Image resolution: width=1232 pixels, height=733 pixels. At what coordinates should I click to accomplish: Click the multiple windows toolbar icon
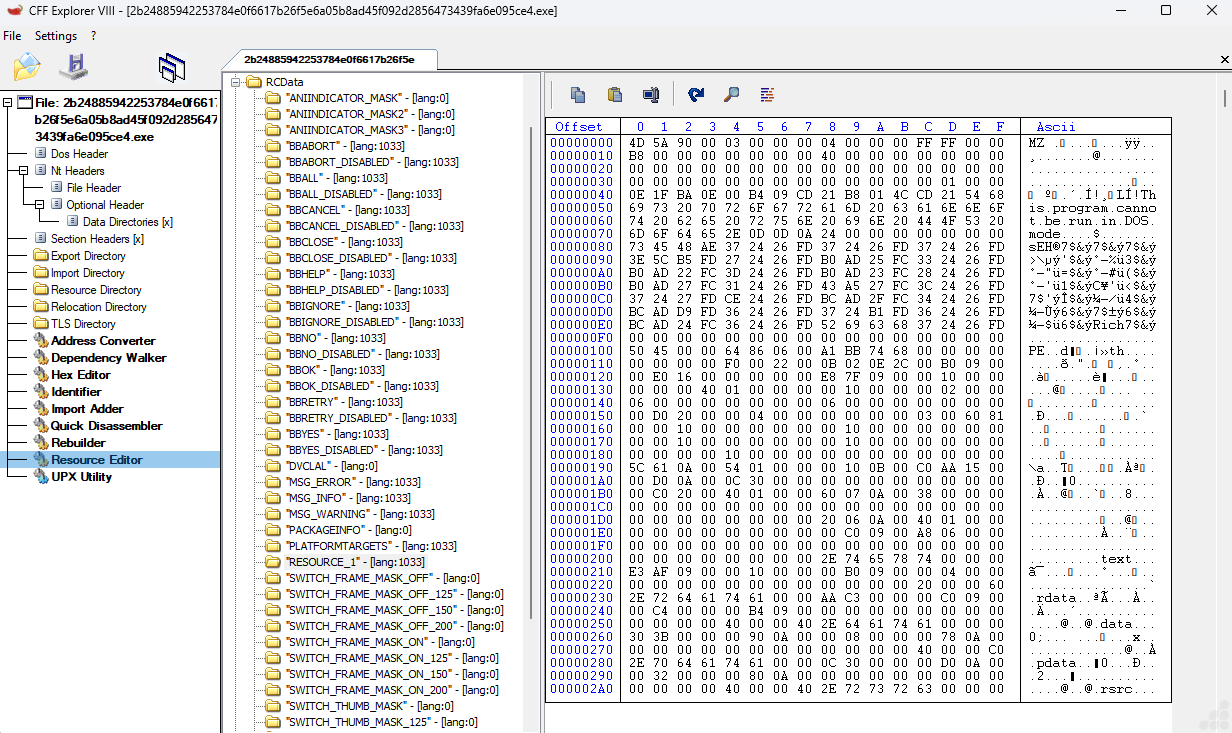tap(172, 68)
